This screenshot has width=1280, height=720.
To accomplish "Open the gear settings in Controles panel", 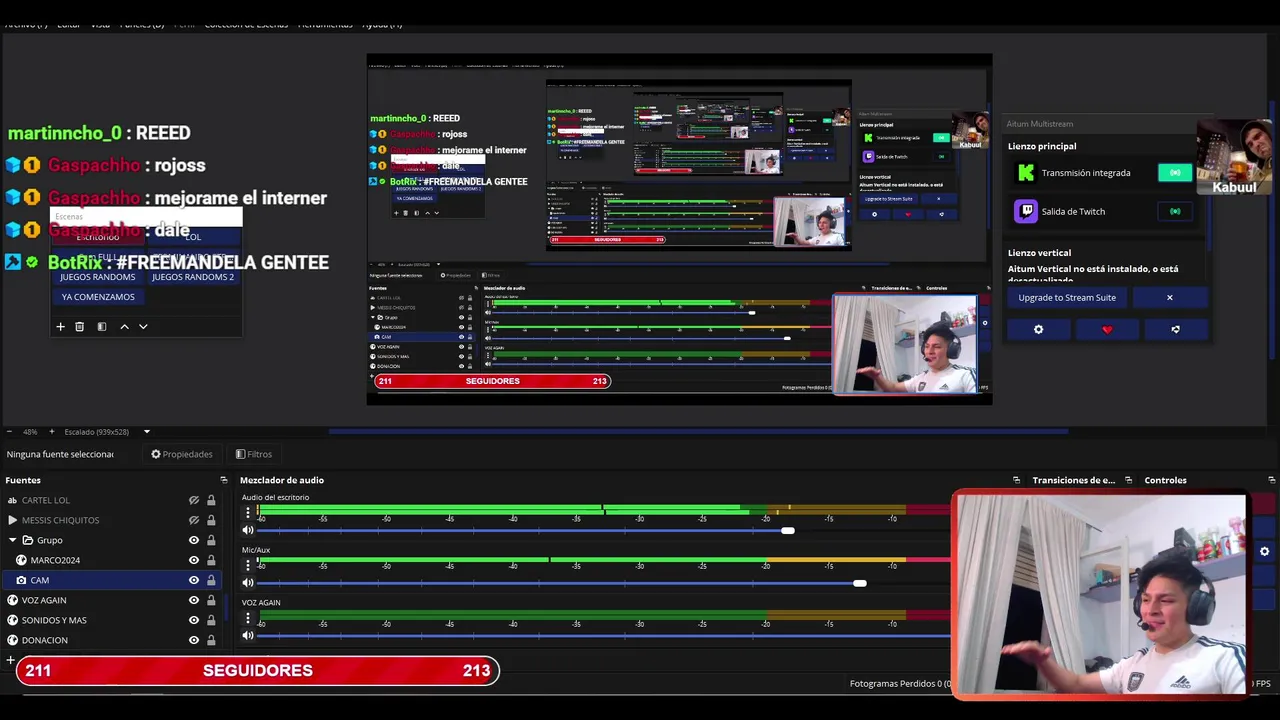I will point(1264,551).
